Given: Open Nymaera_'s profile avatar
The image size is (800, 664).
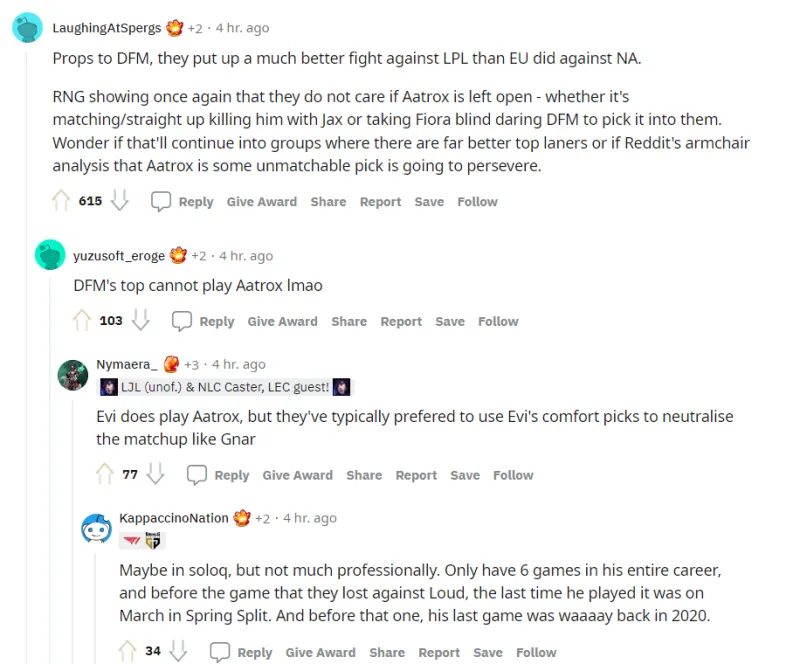Looking at the screenshot, I should pyautogui.click(x=73, y=375).
